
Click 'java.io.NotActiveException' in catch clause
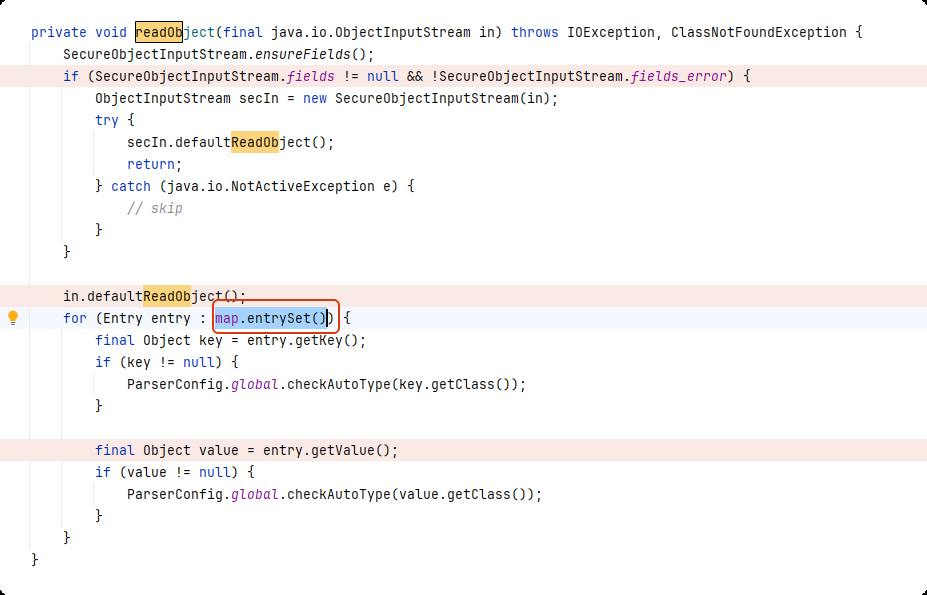pyautogui.click(x=271, y=186)
